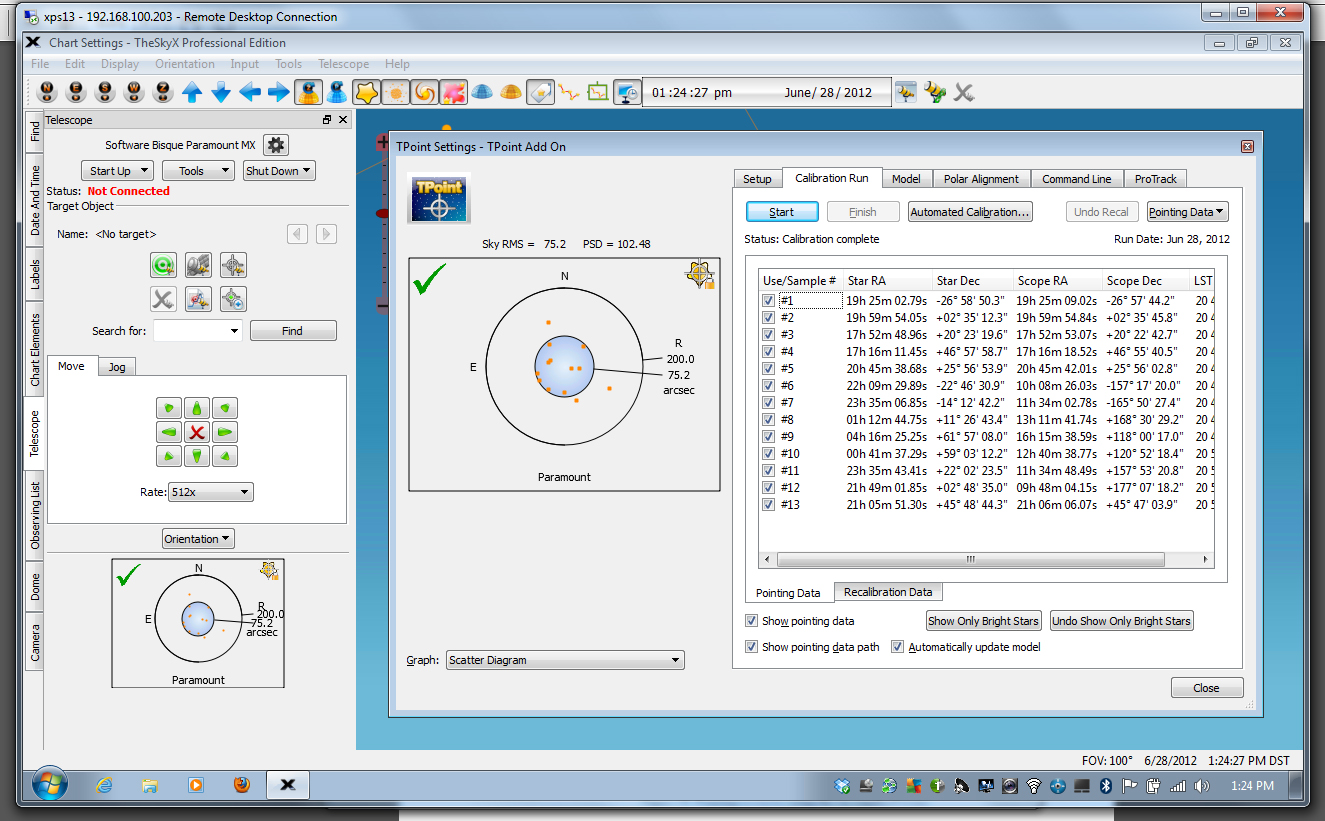Switch to the ProTrack tab
Screen dimensions: 1325x821
(x=1155, y=179)
